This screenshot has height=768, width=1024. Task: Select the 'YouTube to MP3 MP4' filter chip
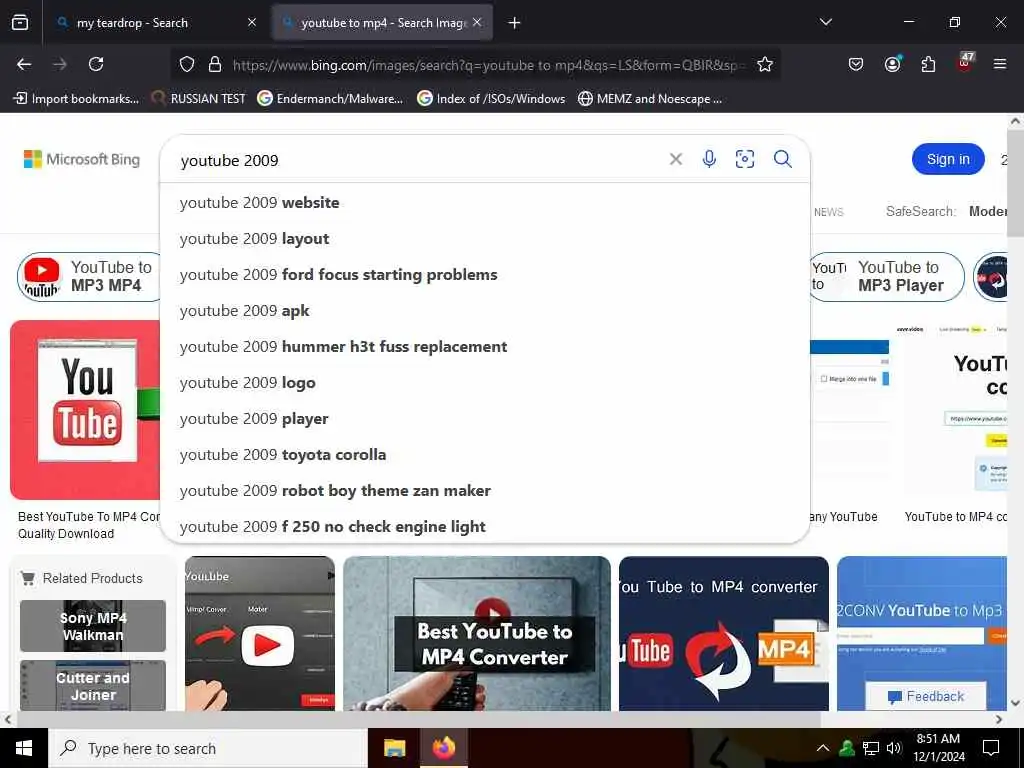click(89, 277)
